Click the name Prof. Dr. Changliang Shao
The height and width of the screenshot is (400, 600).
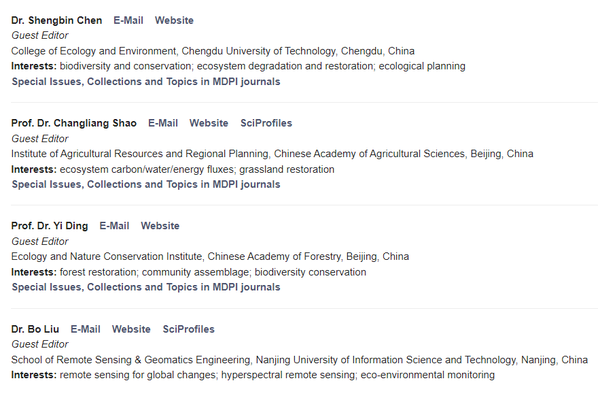click(74, 123)
